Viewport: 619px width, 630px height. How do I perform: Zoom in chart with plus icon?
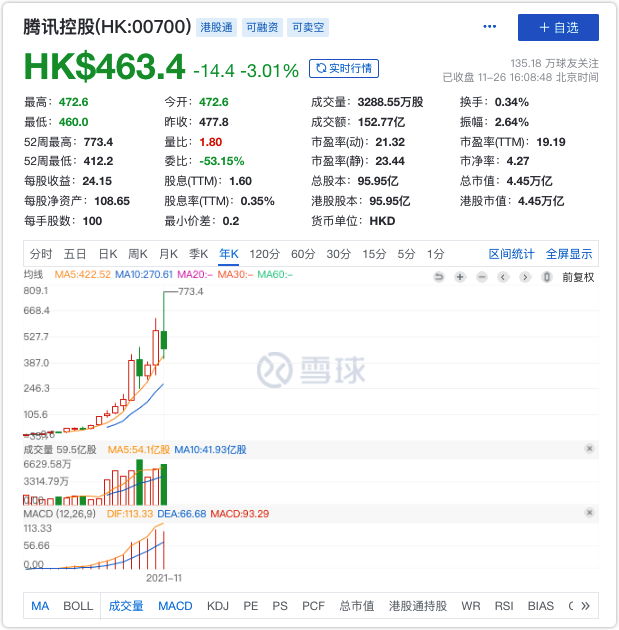point(460,277)
